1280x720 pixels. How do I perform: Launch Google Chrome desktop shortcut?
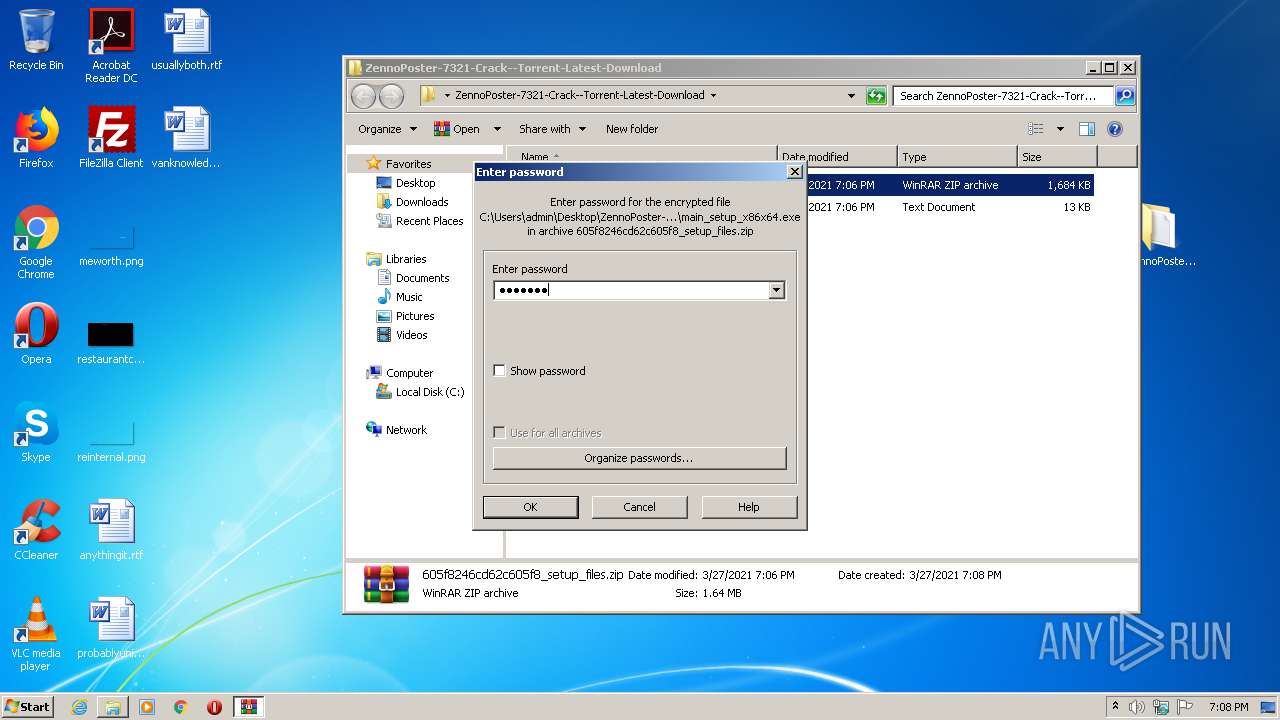pyautogui.click(x=36, y=243)
